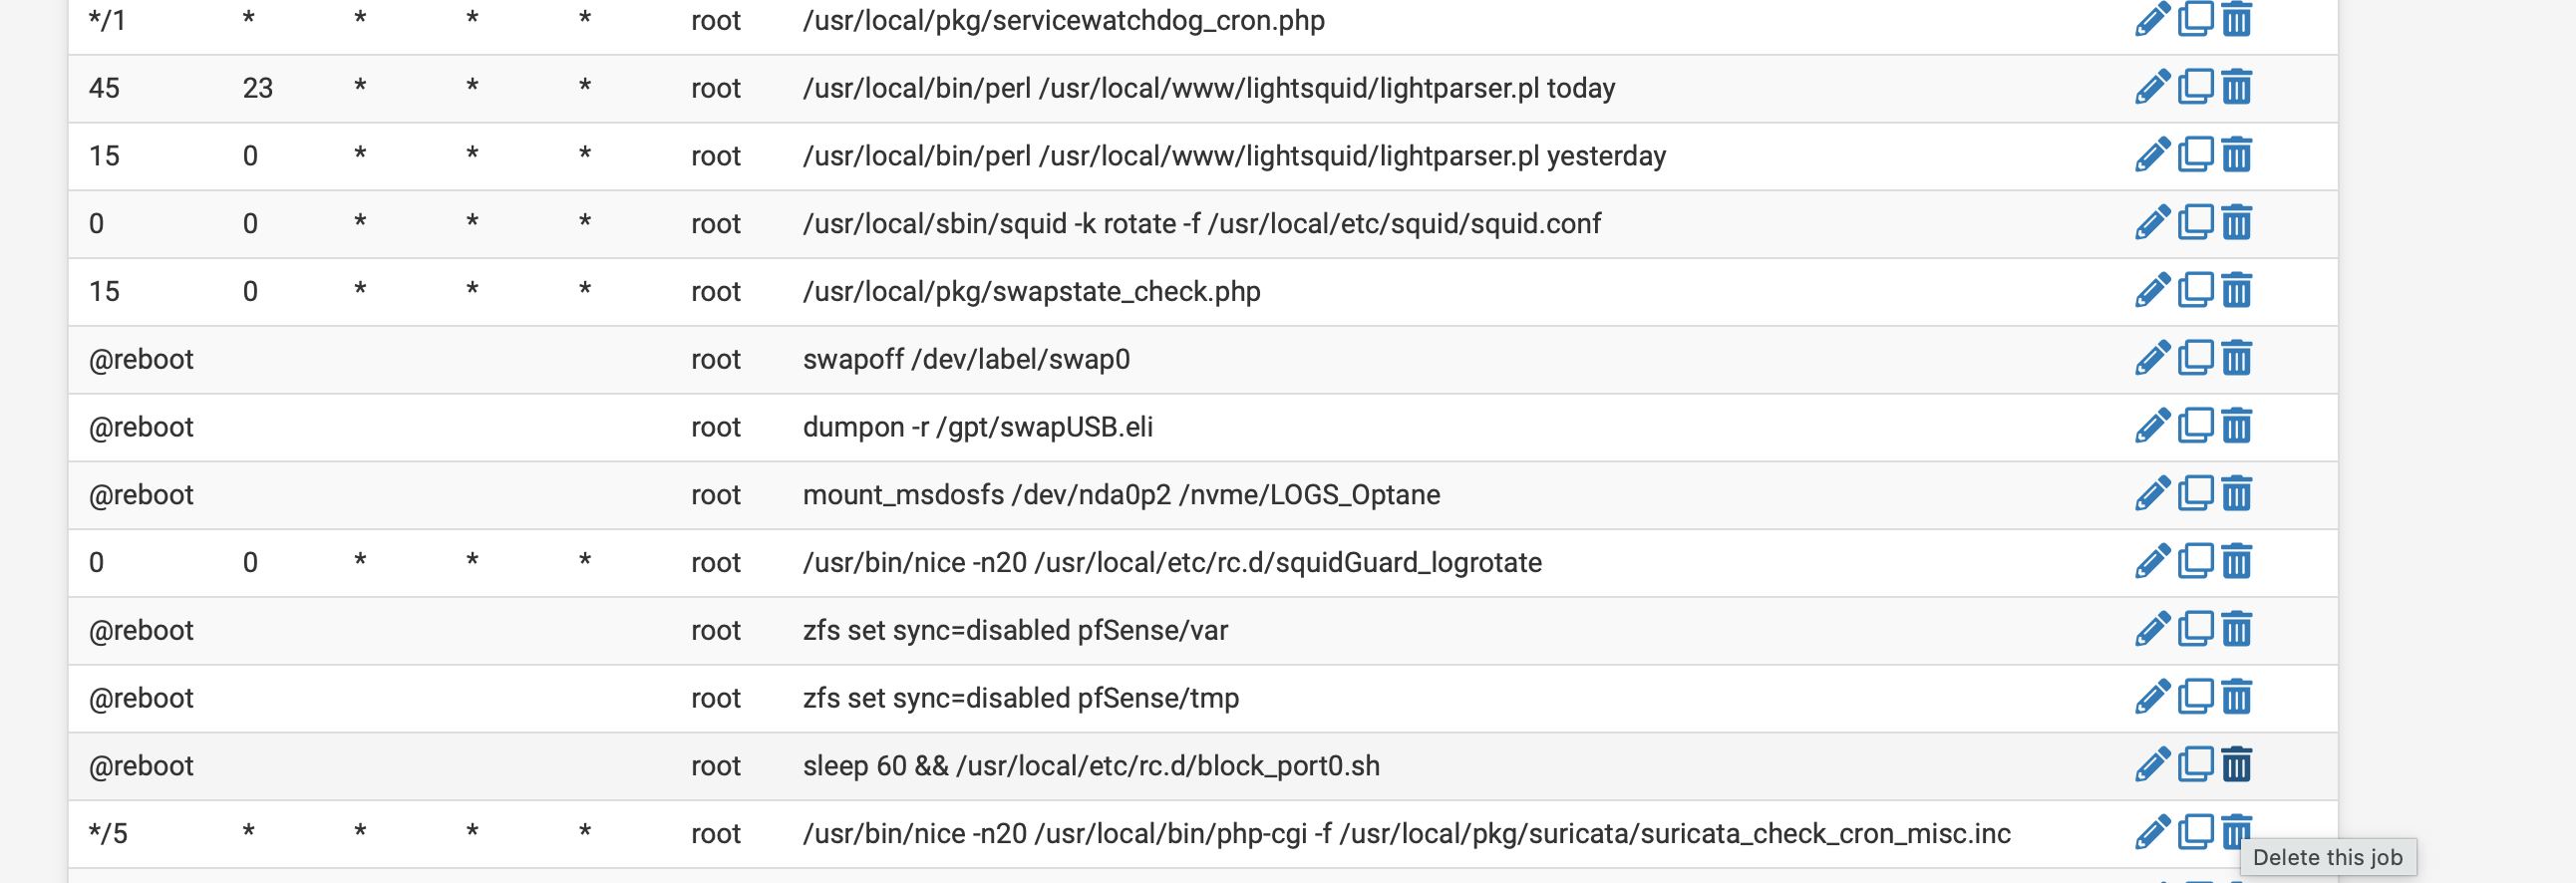Viewport: 2576px width, 883px height.
Task: Edit the lightparser.pl today job
Action: coord(2151,87)
